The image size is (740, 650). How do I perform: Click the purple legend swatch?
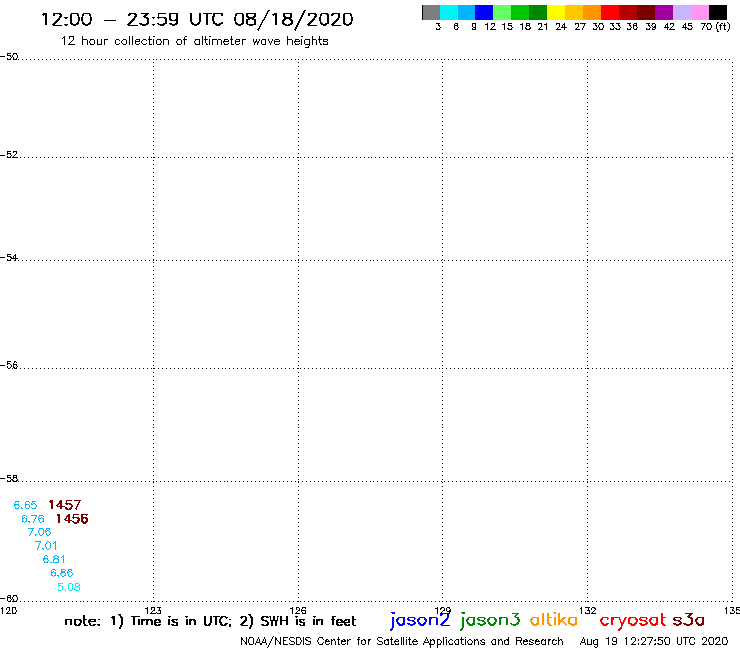pyautogui.click(x=664, y=12)
